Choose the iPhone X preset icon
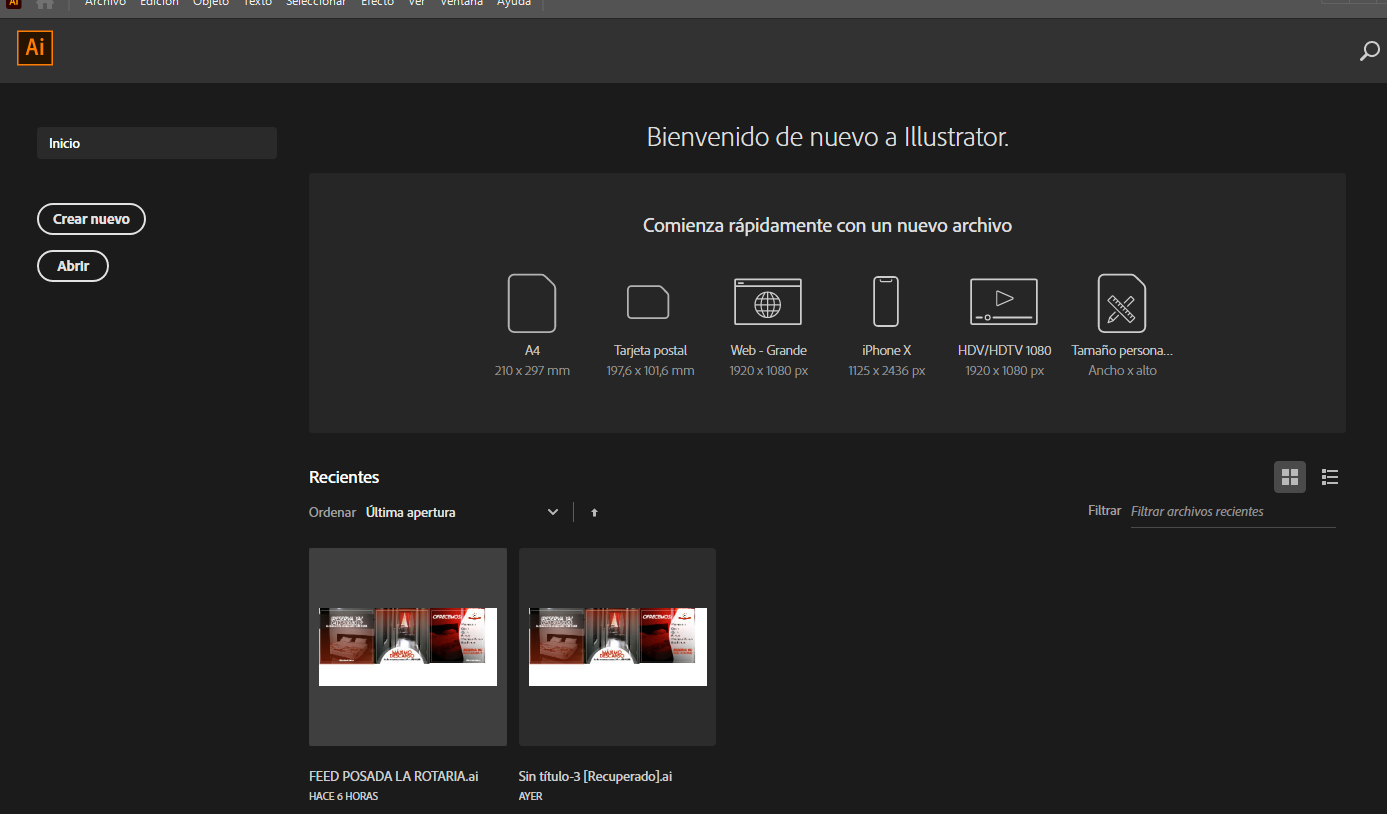The width and height of the screenshot is (1387, 814). [x=886, y=301]
